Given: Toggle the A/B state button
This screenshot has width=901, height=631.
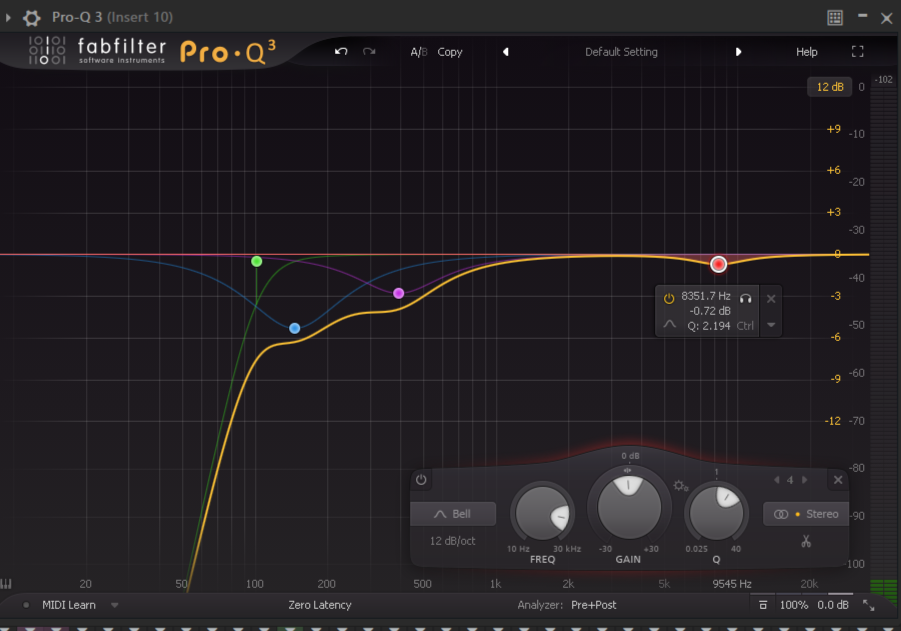Looking at the screenshot, I should (419, 52).
